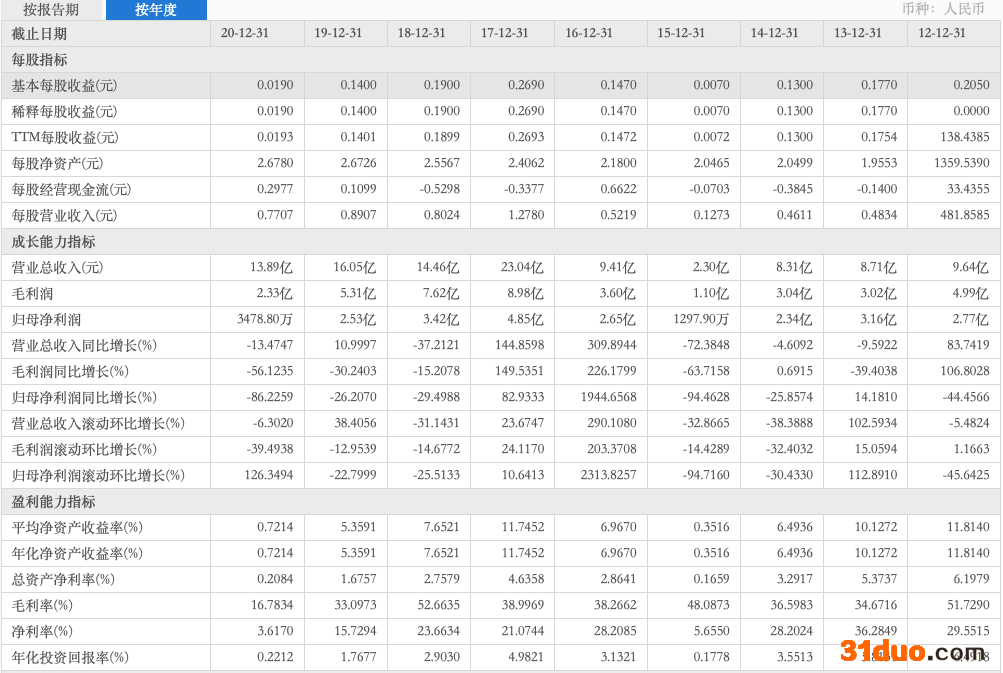Switch to the 按报告期 tab
The image size is (1003, 673).
tap(52, 10)
